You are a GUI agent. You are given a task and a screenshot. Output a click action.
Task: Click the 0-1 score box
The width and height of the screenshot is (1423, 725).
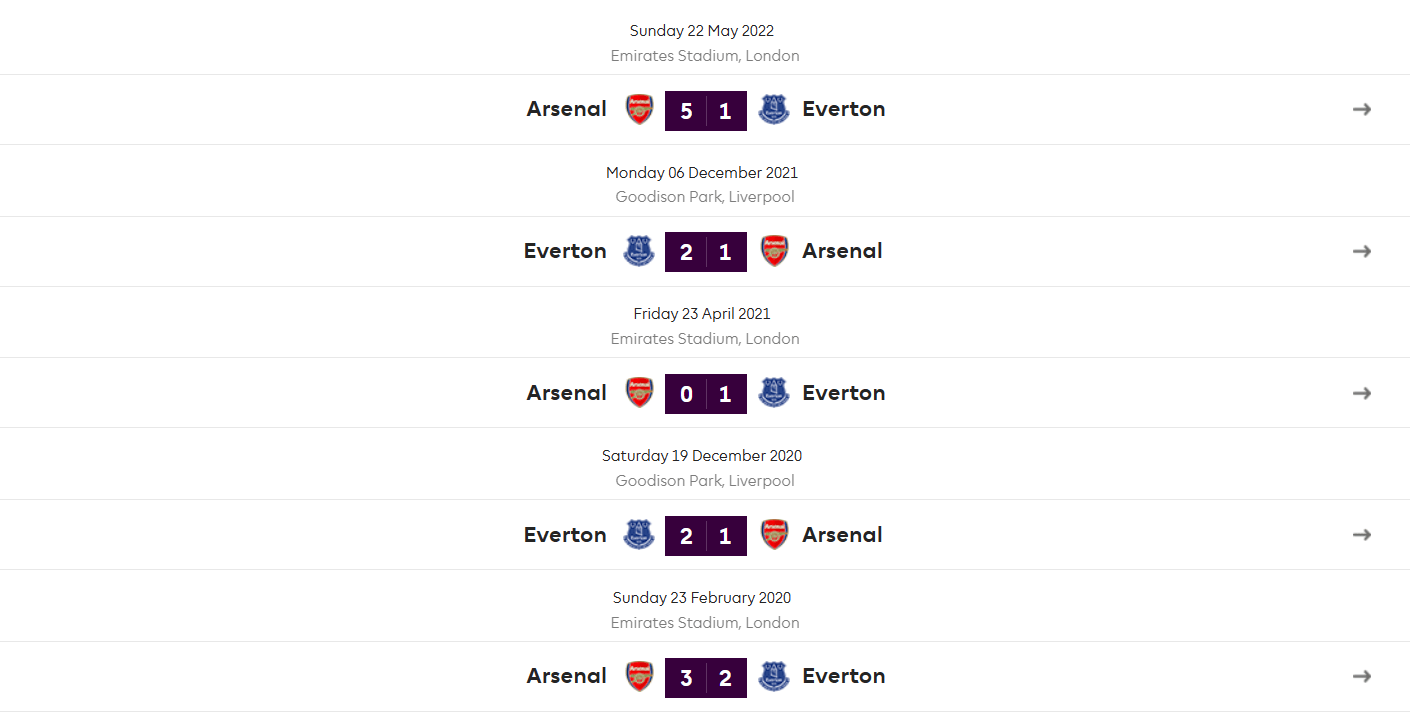point(706,394)
